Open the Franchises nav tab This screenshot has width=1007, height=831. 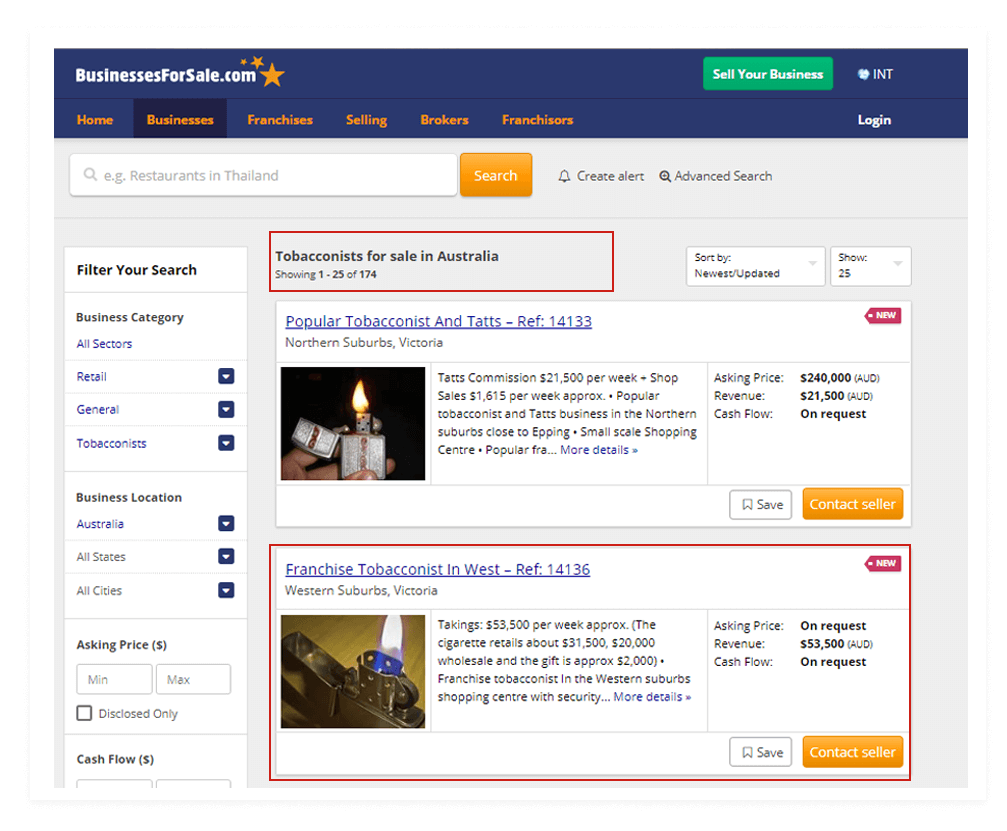click(x=280, y=120)
